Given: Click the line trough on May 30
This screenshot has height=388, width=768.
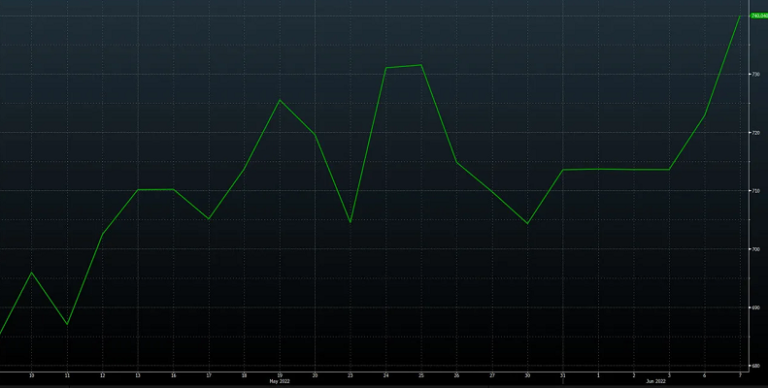Looking at the screenshot, I should (x=528, y=223).
